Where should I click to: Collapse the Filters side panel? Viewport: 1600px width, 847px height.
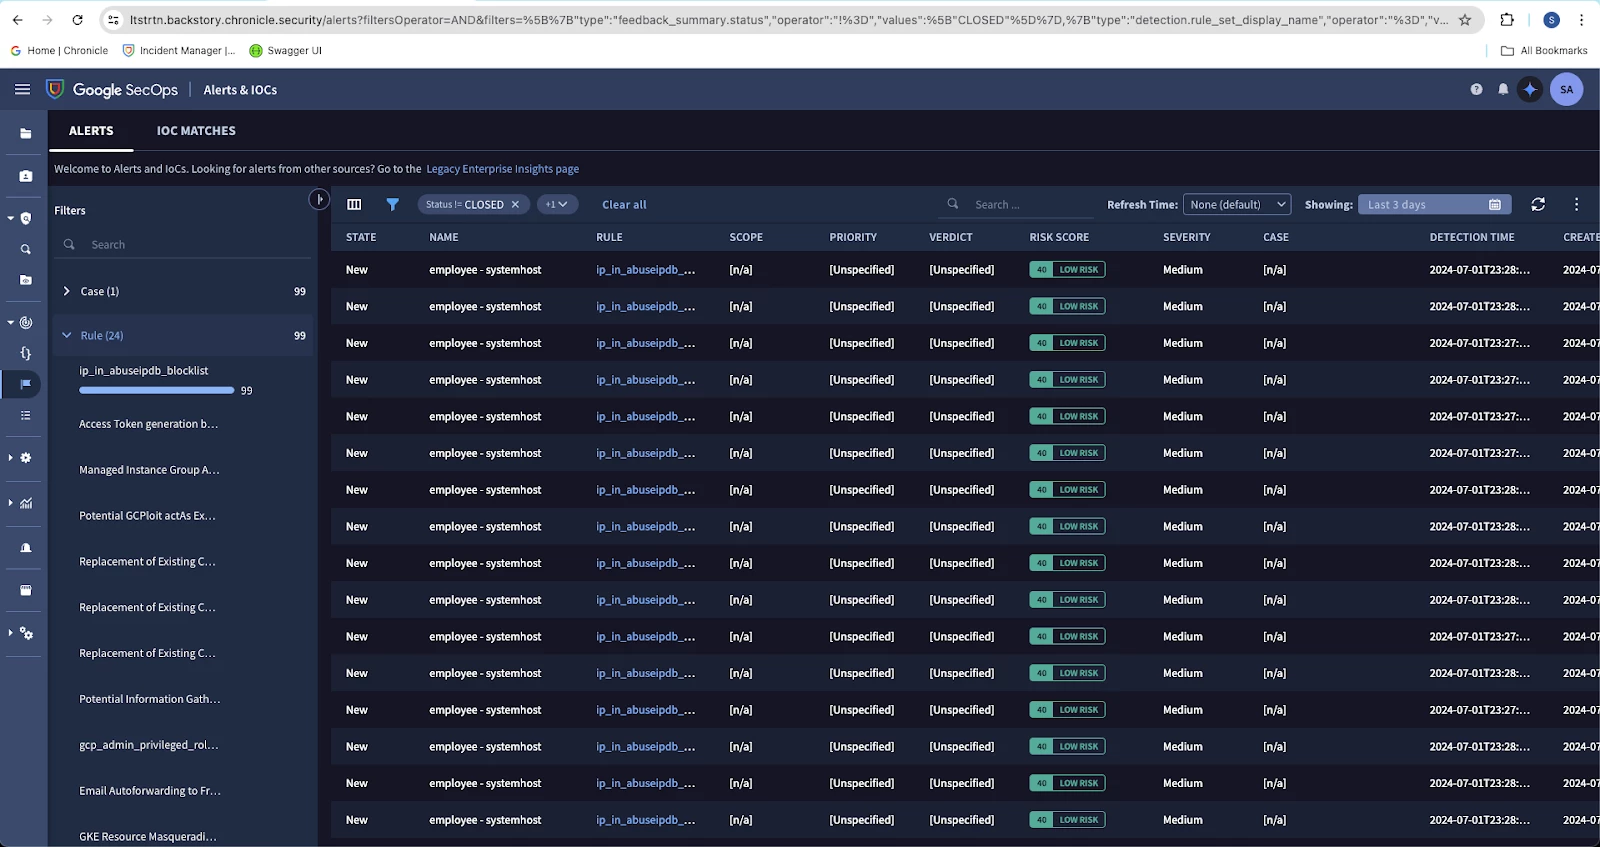[x=319, y=199]
